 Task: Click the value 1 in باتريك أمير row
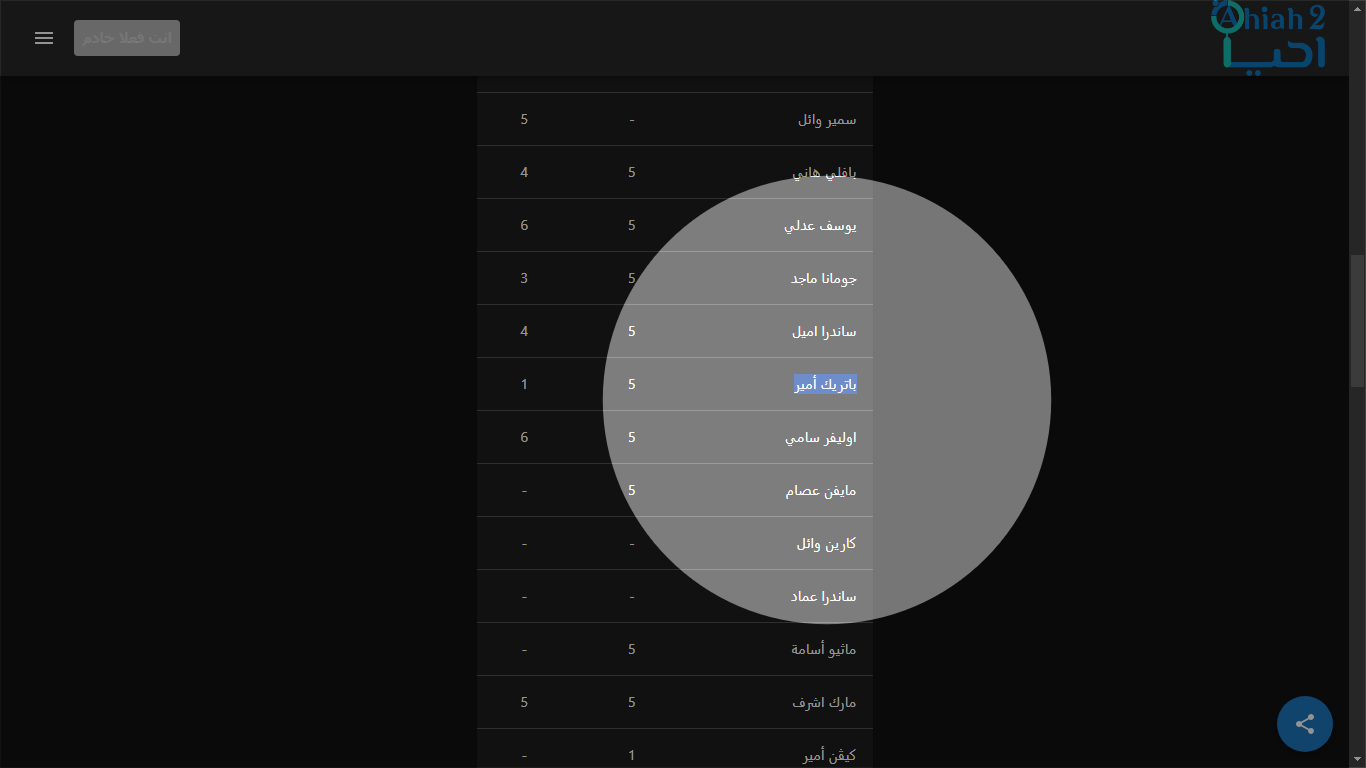click(524, 385)
